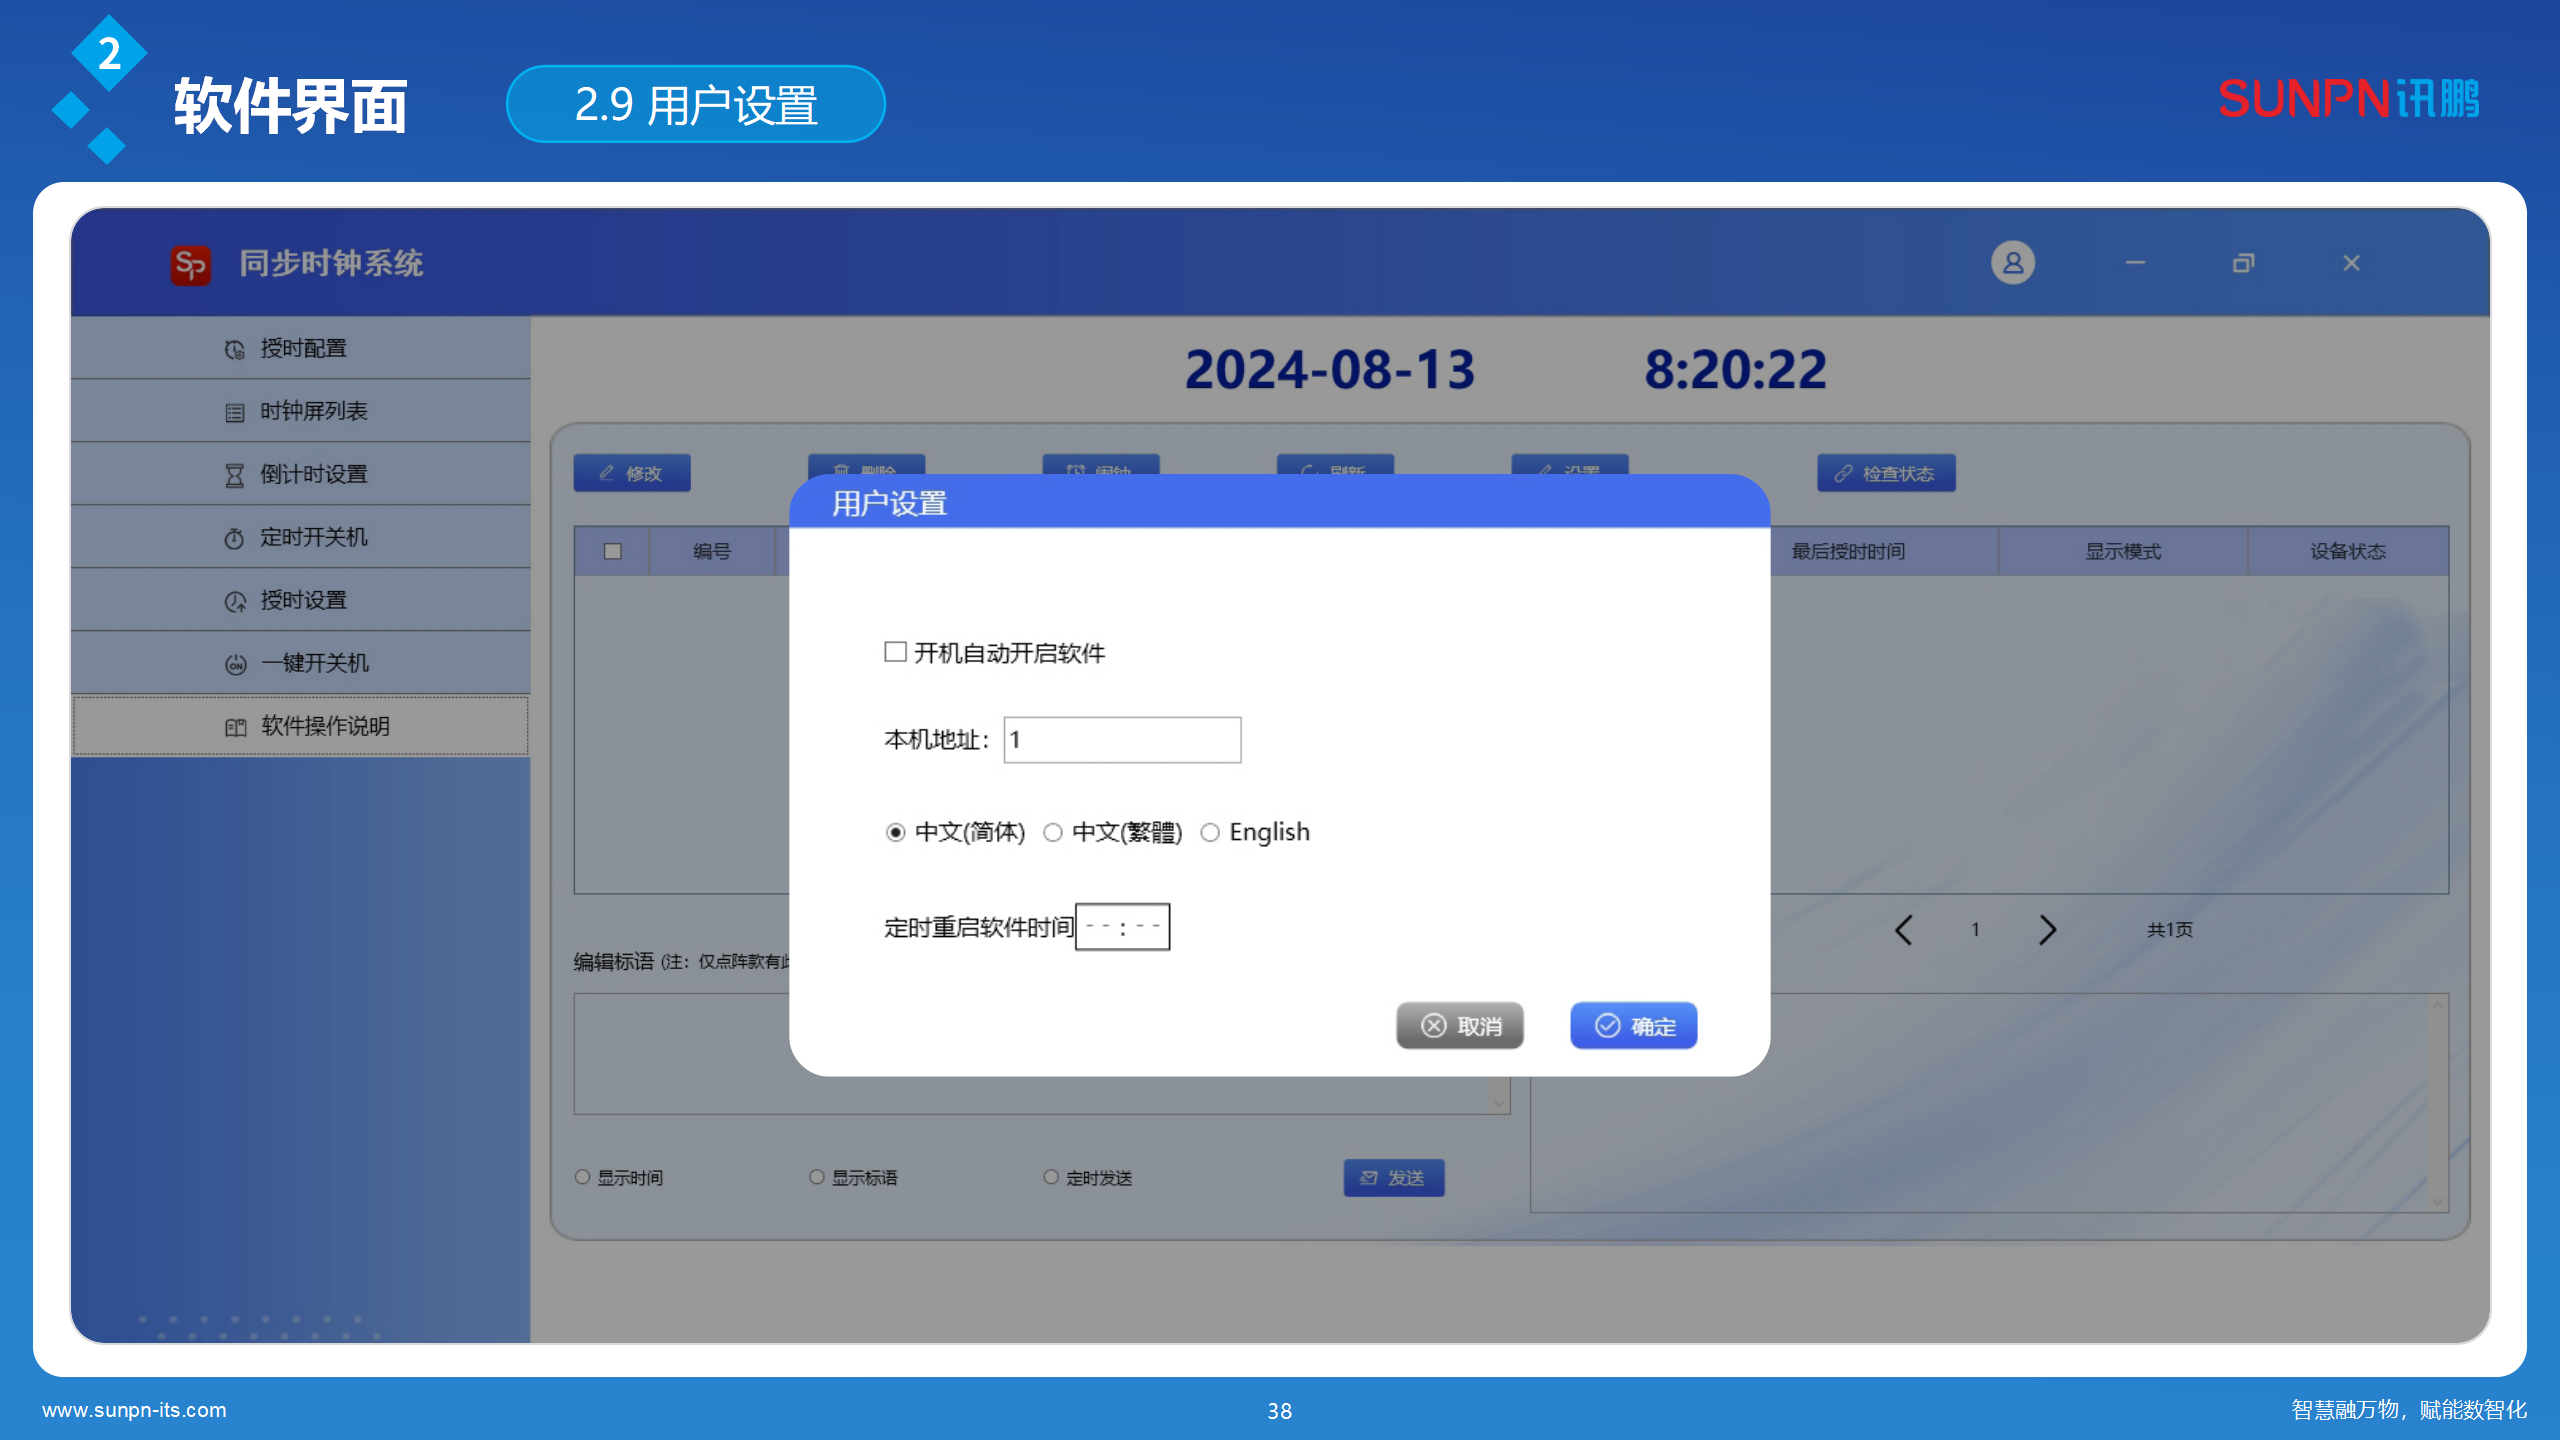2560x1440 pixels.
Task: Open the 定时重启软件时间 time picker
Action: pos(1122,927)
